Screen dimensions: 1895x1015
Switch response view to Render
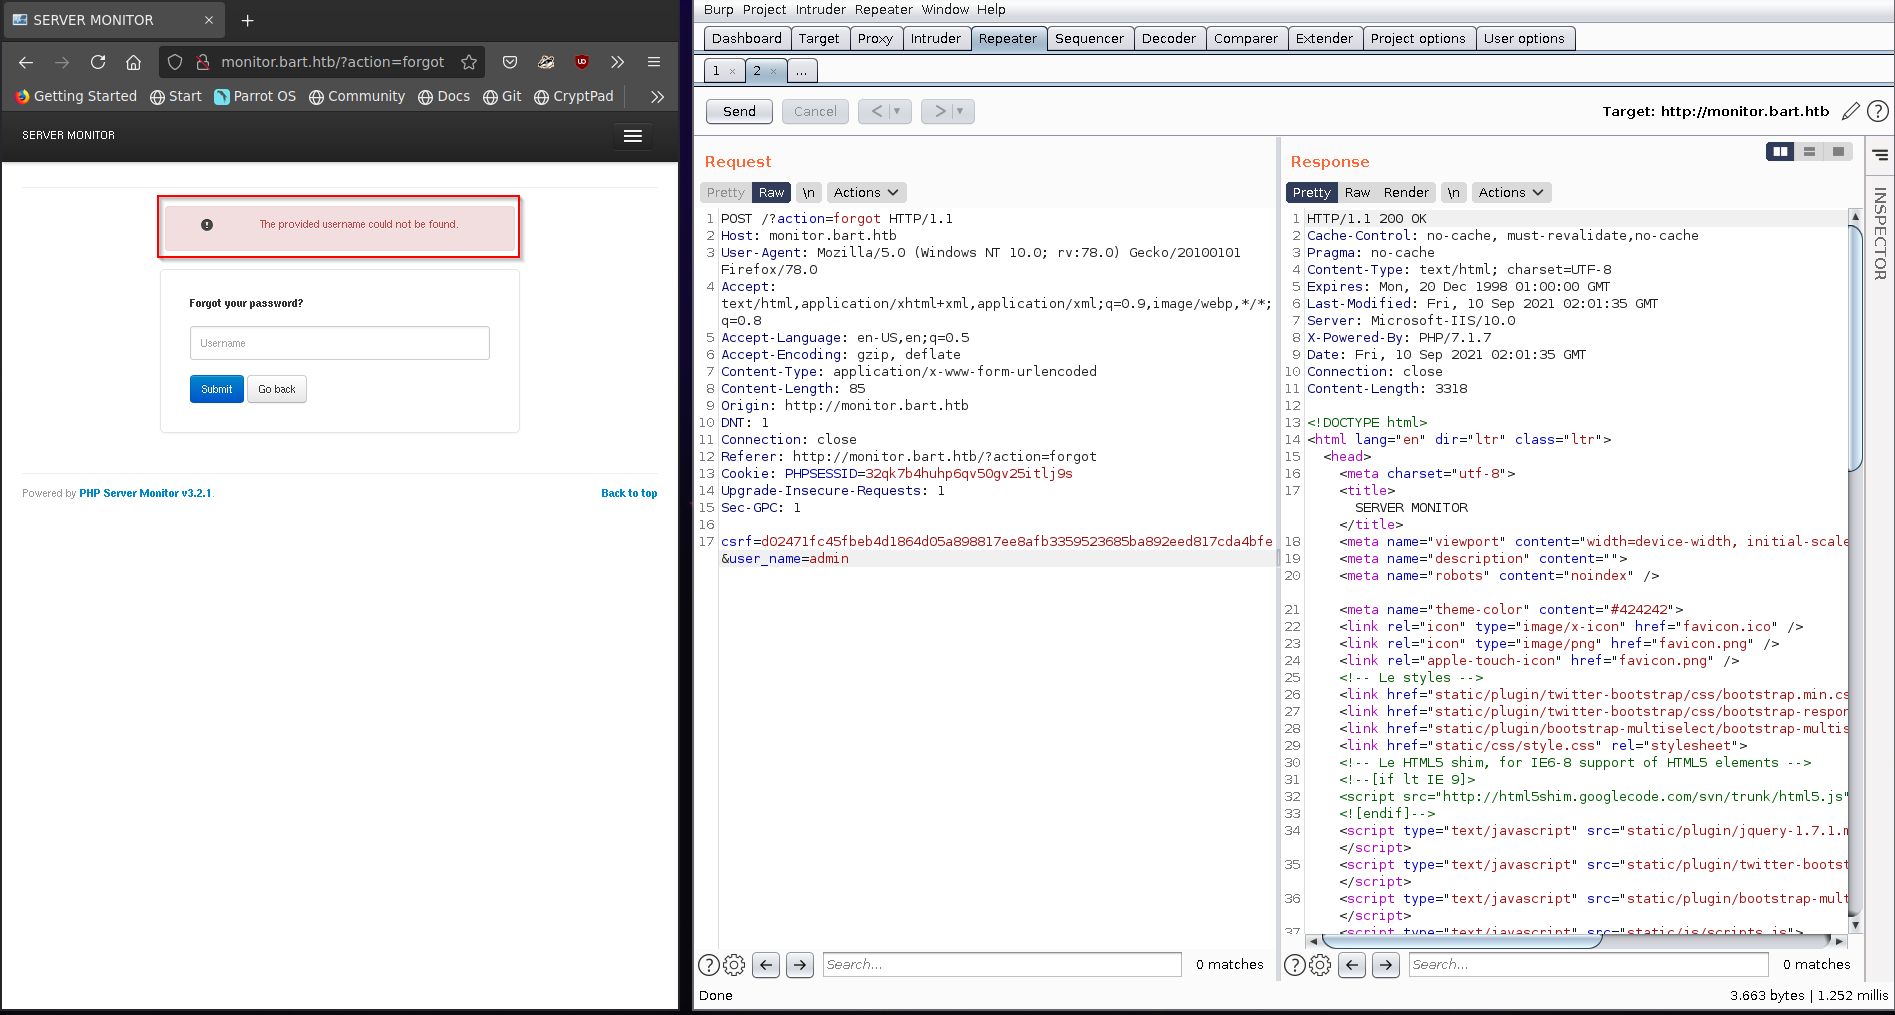coord(1406,192)
